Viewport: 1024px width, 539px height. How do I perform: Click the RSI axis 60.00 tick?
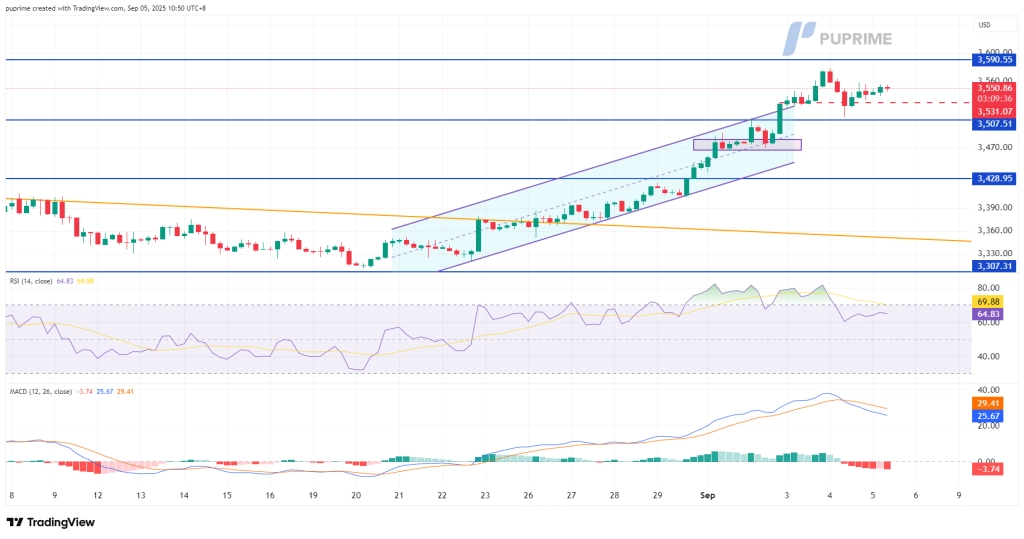pos(988,323)
